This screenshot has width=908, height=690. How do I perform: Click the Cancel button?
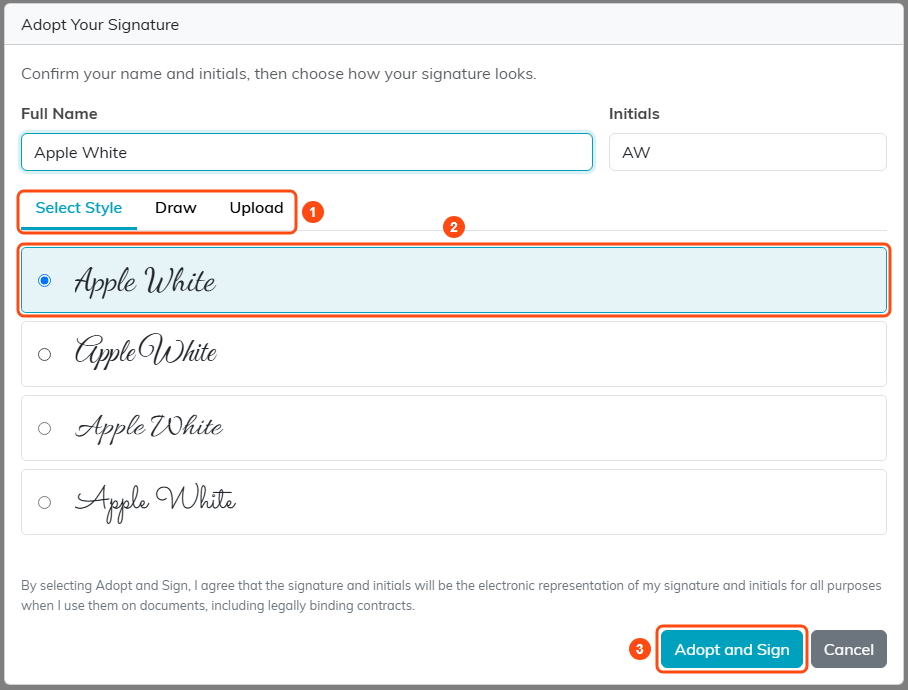pos(848,649)
